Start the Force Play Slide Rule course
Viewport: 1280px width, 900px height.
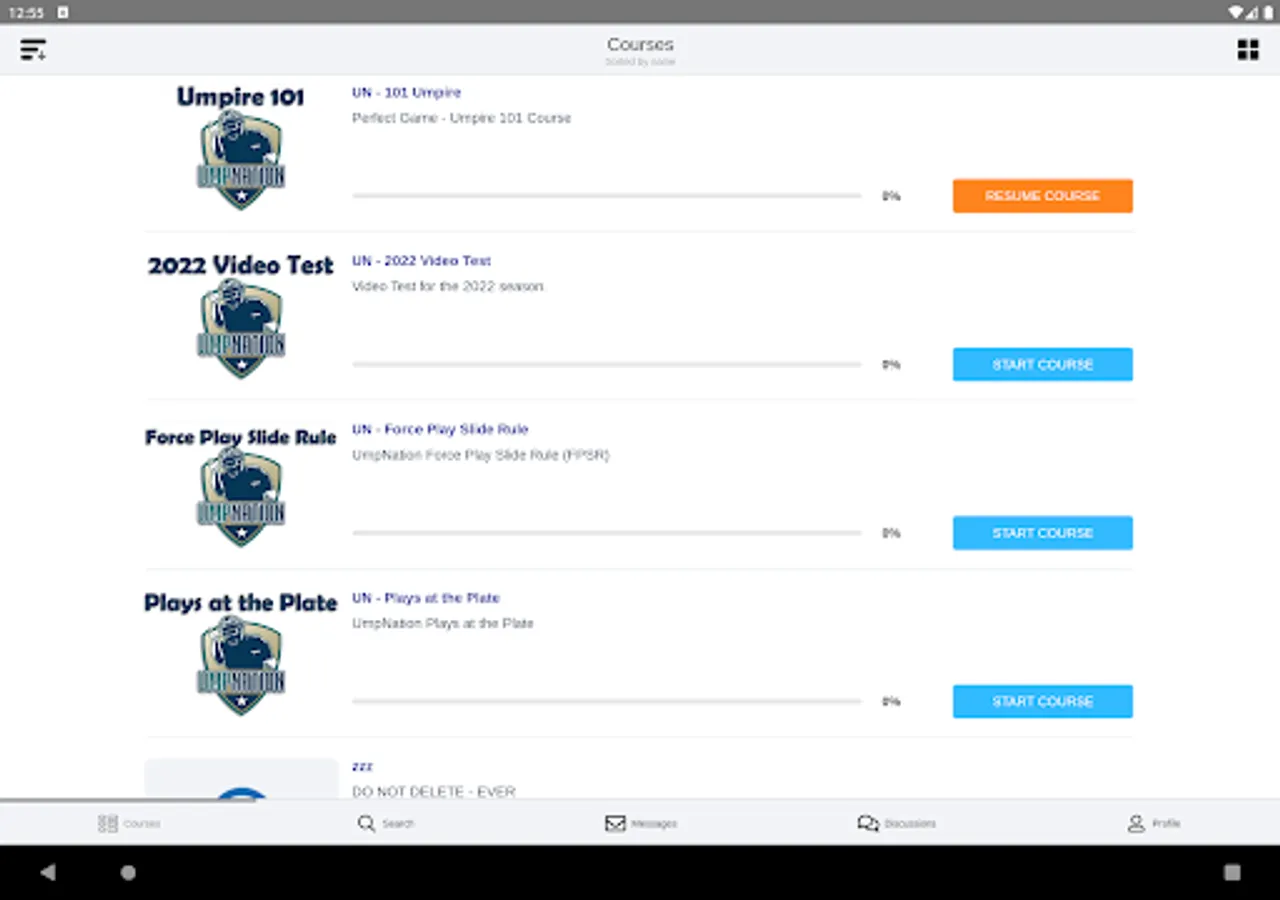point(1042,533)
